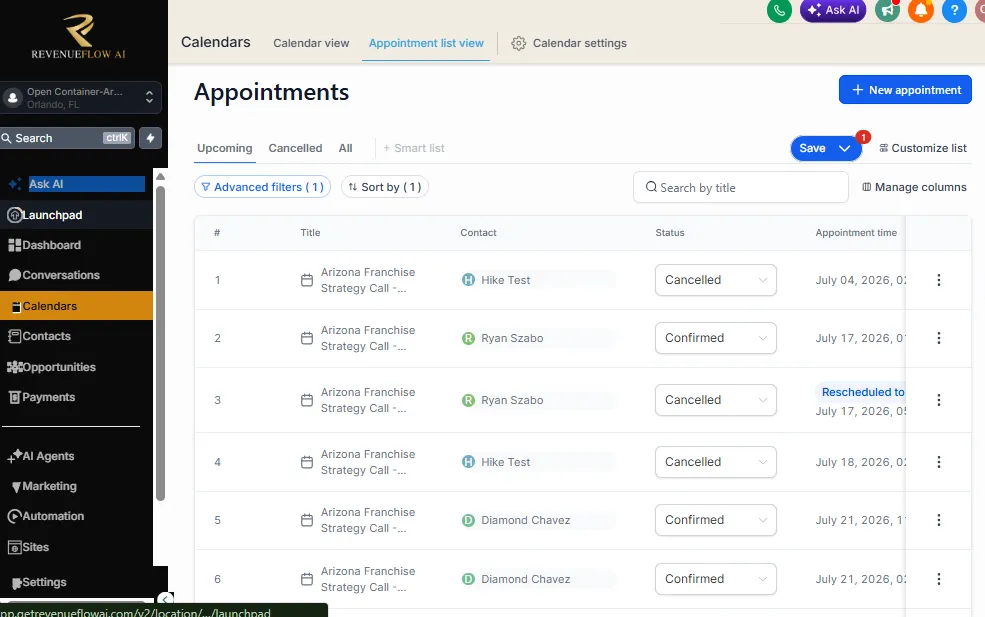
Task: Open row 3 Cancelled status dropdown
Action: [x=716, y=400]
